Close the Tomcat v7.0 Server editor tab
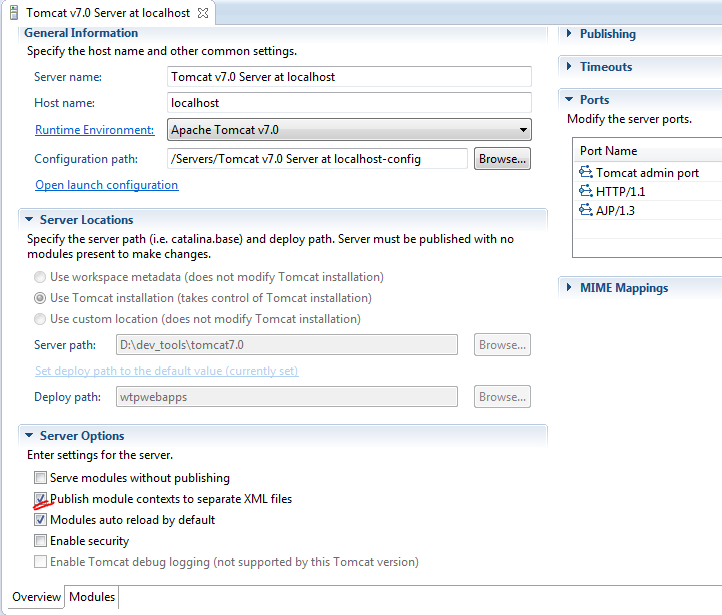This screenshot has height=615, width=722. (x=203, y=13)
